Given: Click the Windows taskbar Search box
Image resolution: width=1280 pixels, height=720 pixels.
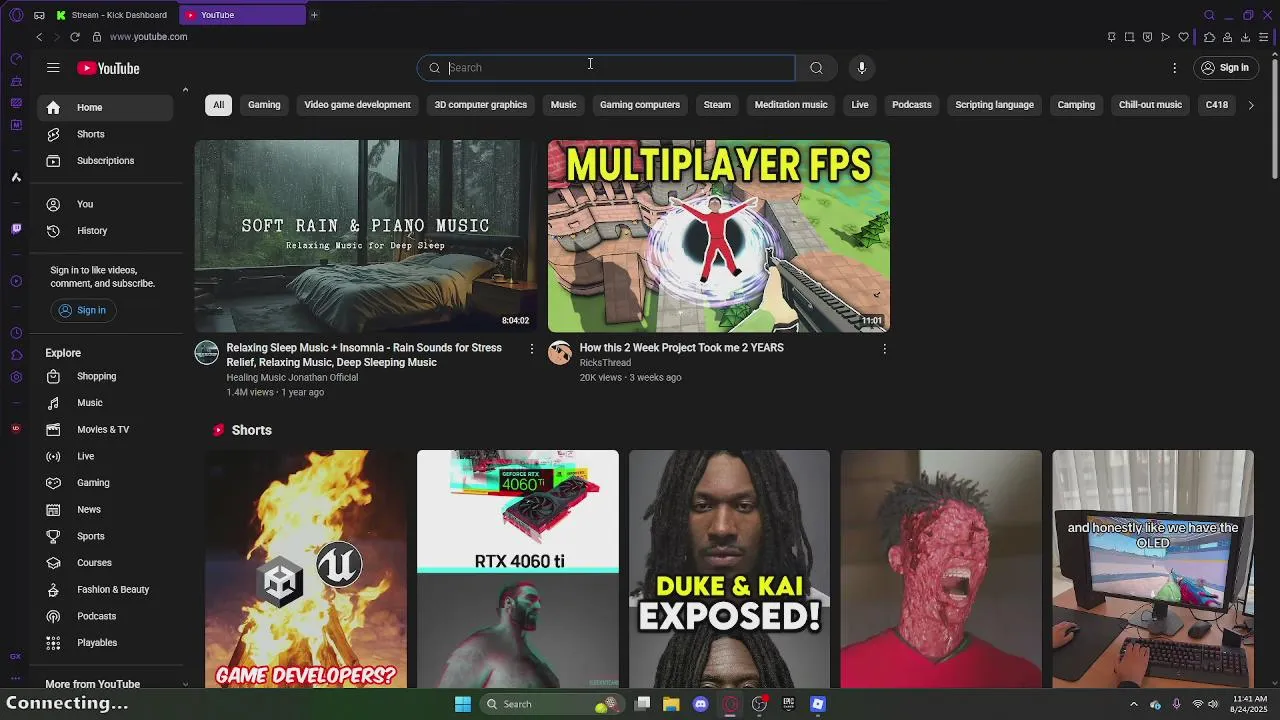Looking at the screenshot, I should pyautogui.click(x=550, y=704).
